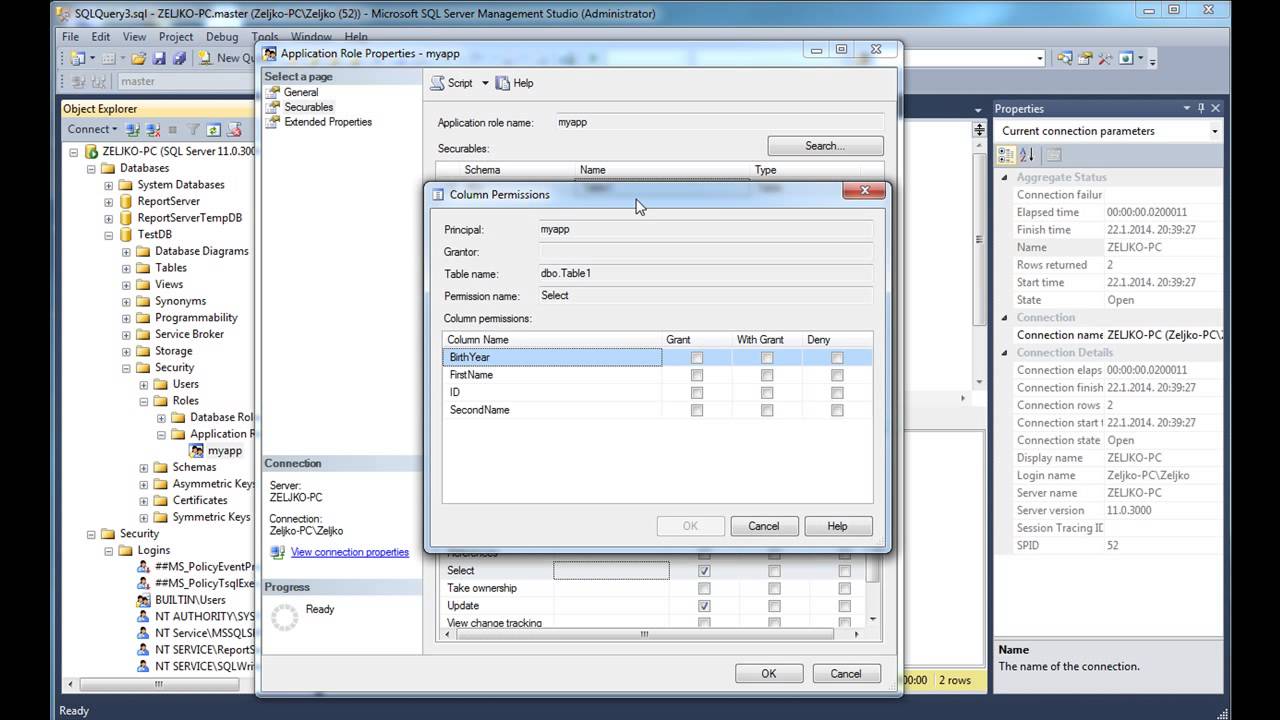Collapse the Logins tree node
Screen dimensions: 1280x720
(109, 551)
